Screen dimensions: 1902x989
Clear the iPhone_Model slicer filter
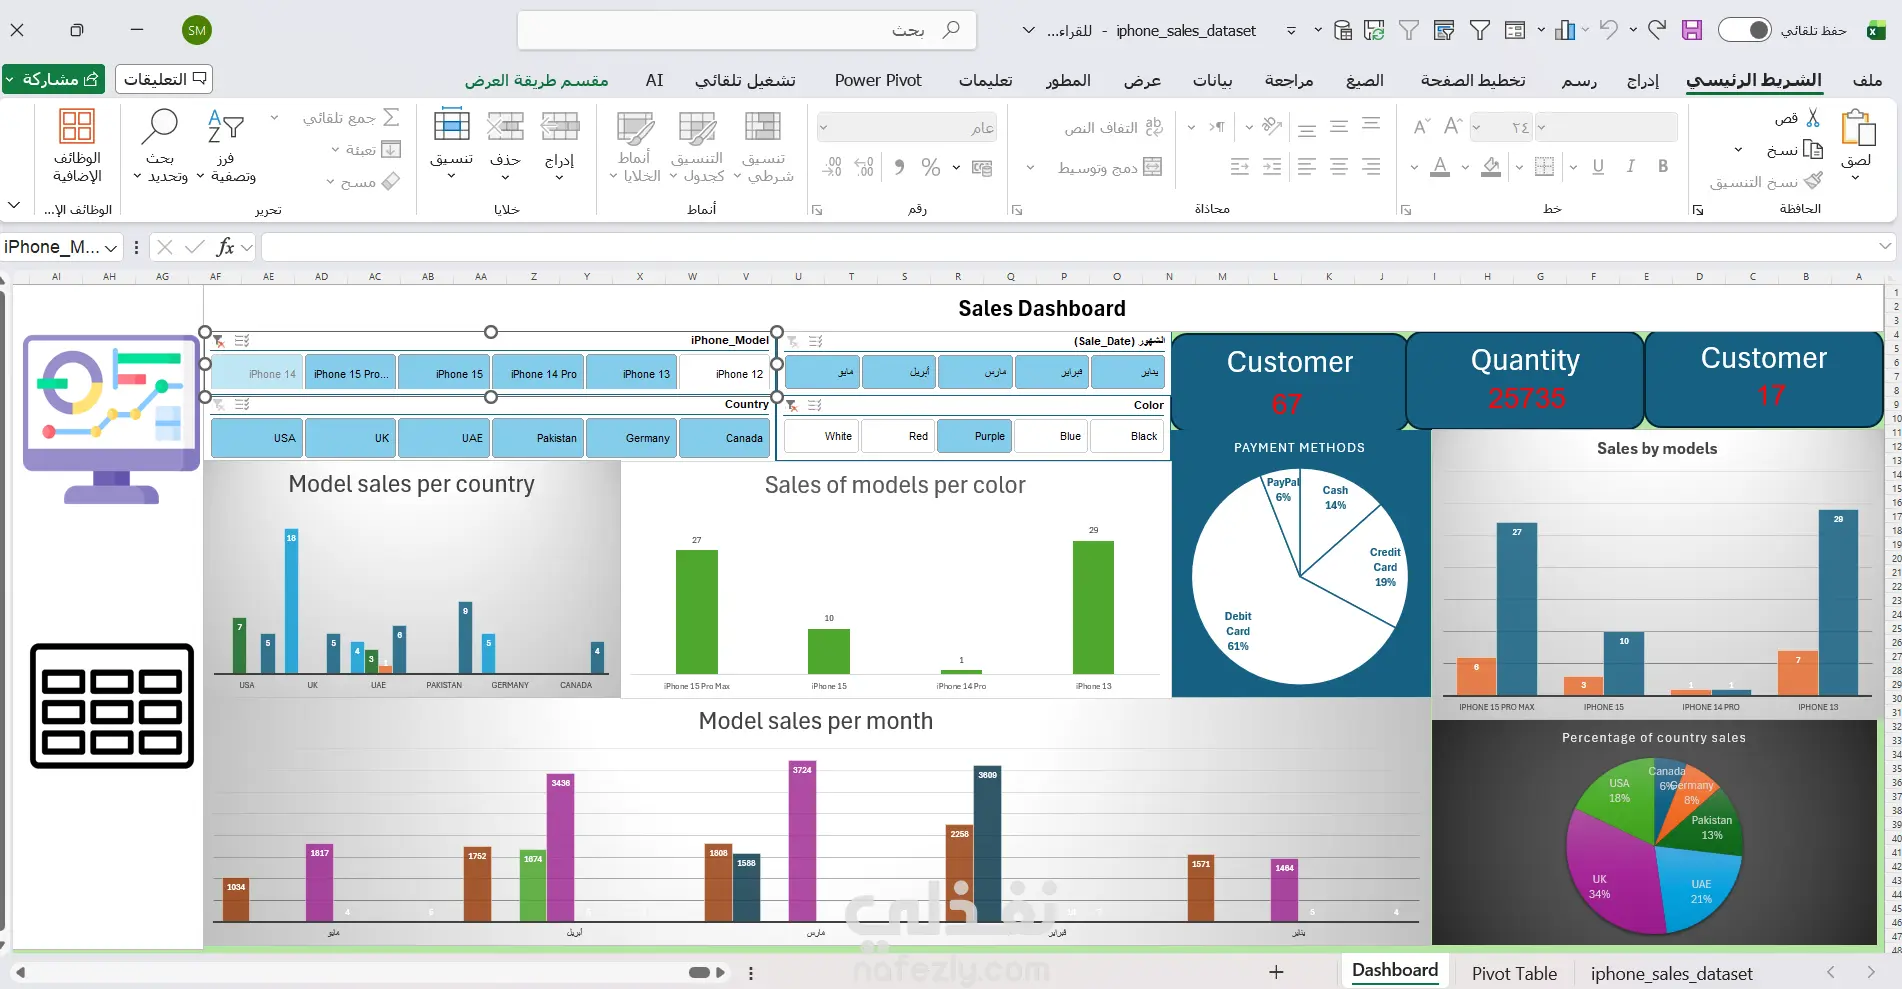(218, 341)
